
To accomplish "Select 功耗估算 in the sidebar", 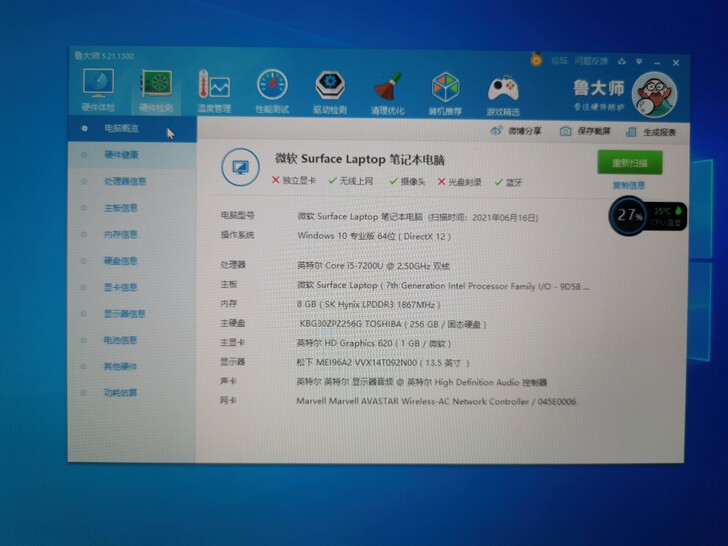I will pyautogui.click(x=132, y=392).
